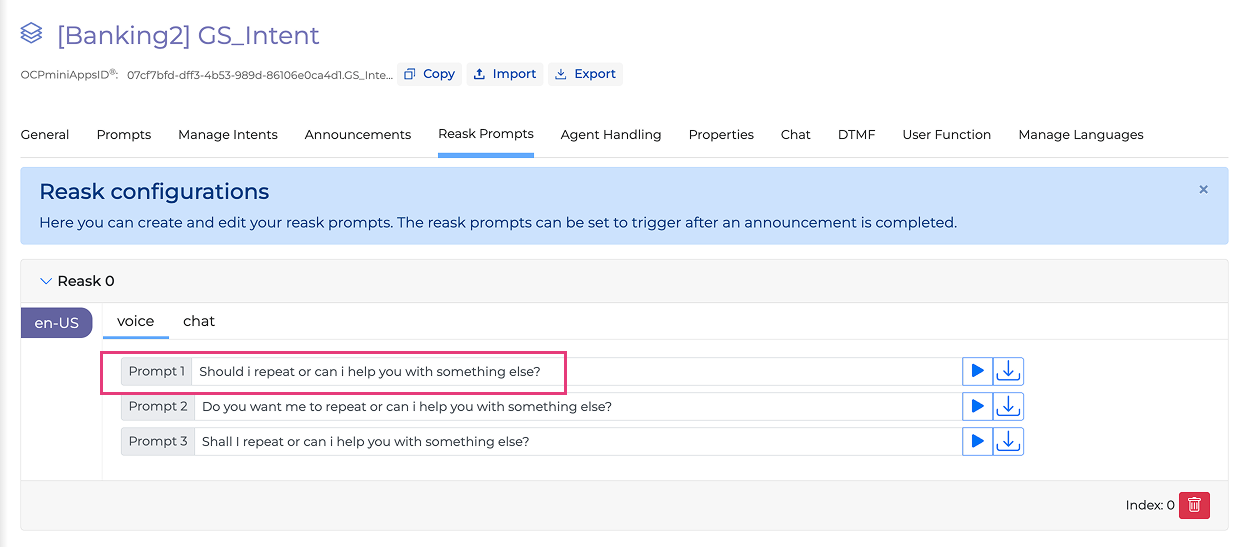This screenshot has height=547, width=1250.
Task: Download the Prompt 1 audio file
Action: [1008, 372]
